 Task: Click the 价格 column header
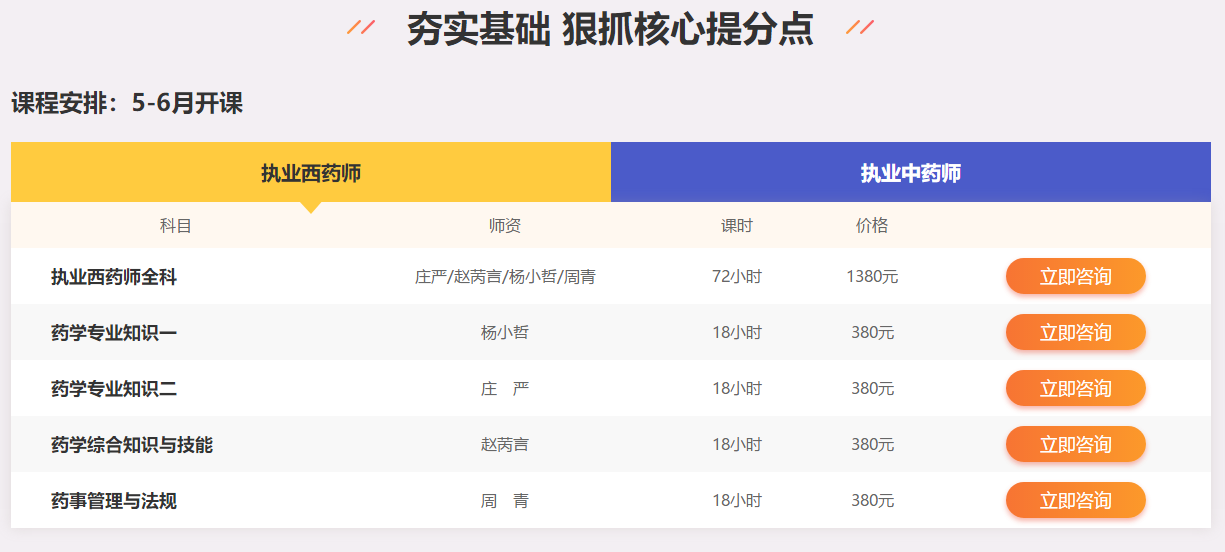click(x=872, y=226)
